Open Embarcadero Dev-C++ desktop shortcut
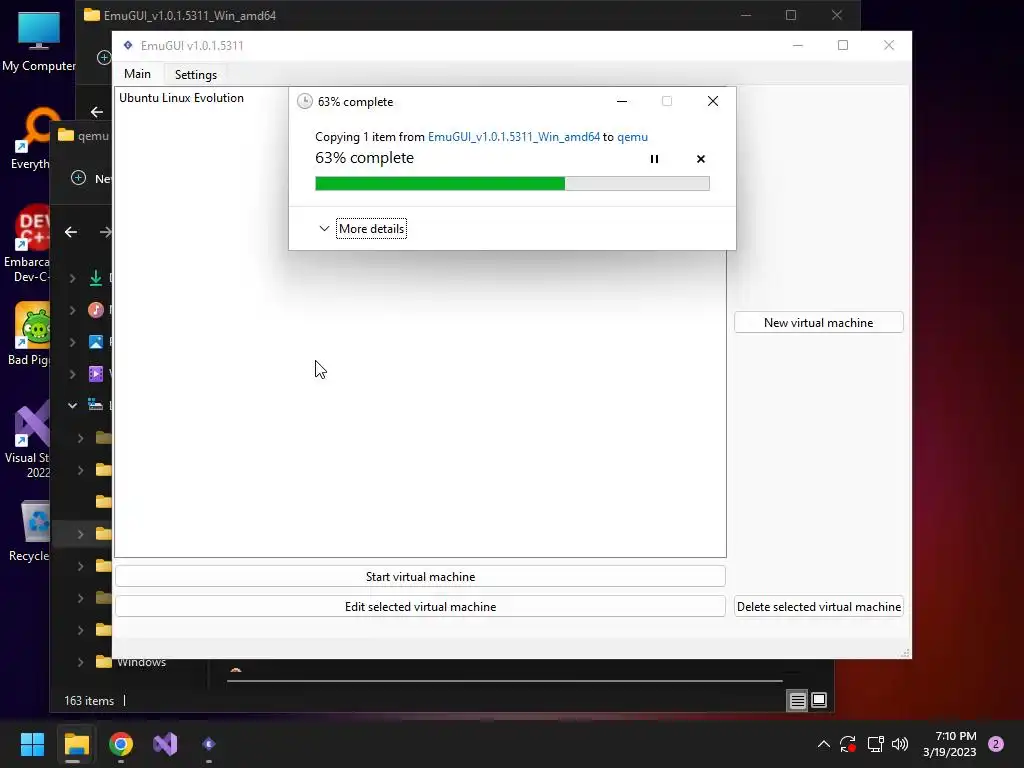Viewport: 1024px width, 768px height. click(27, 244)
